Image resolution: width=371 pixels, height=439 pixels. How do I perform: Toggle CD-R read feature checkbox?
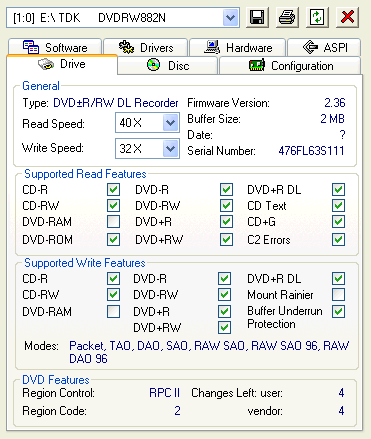[x=113, y=190]
